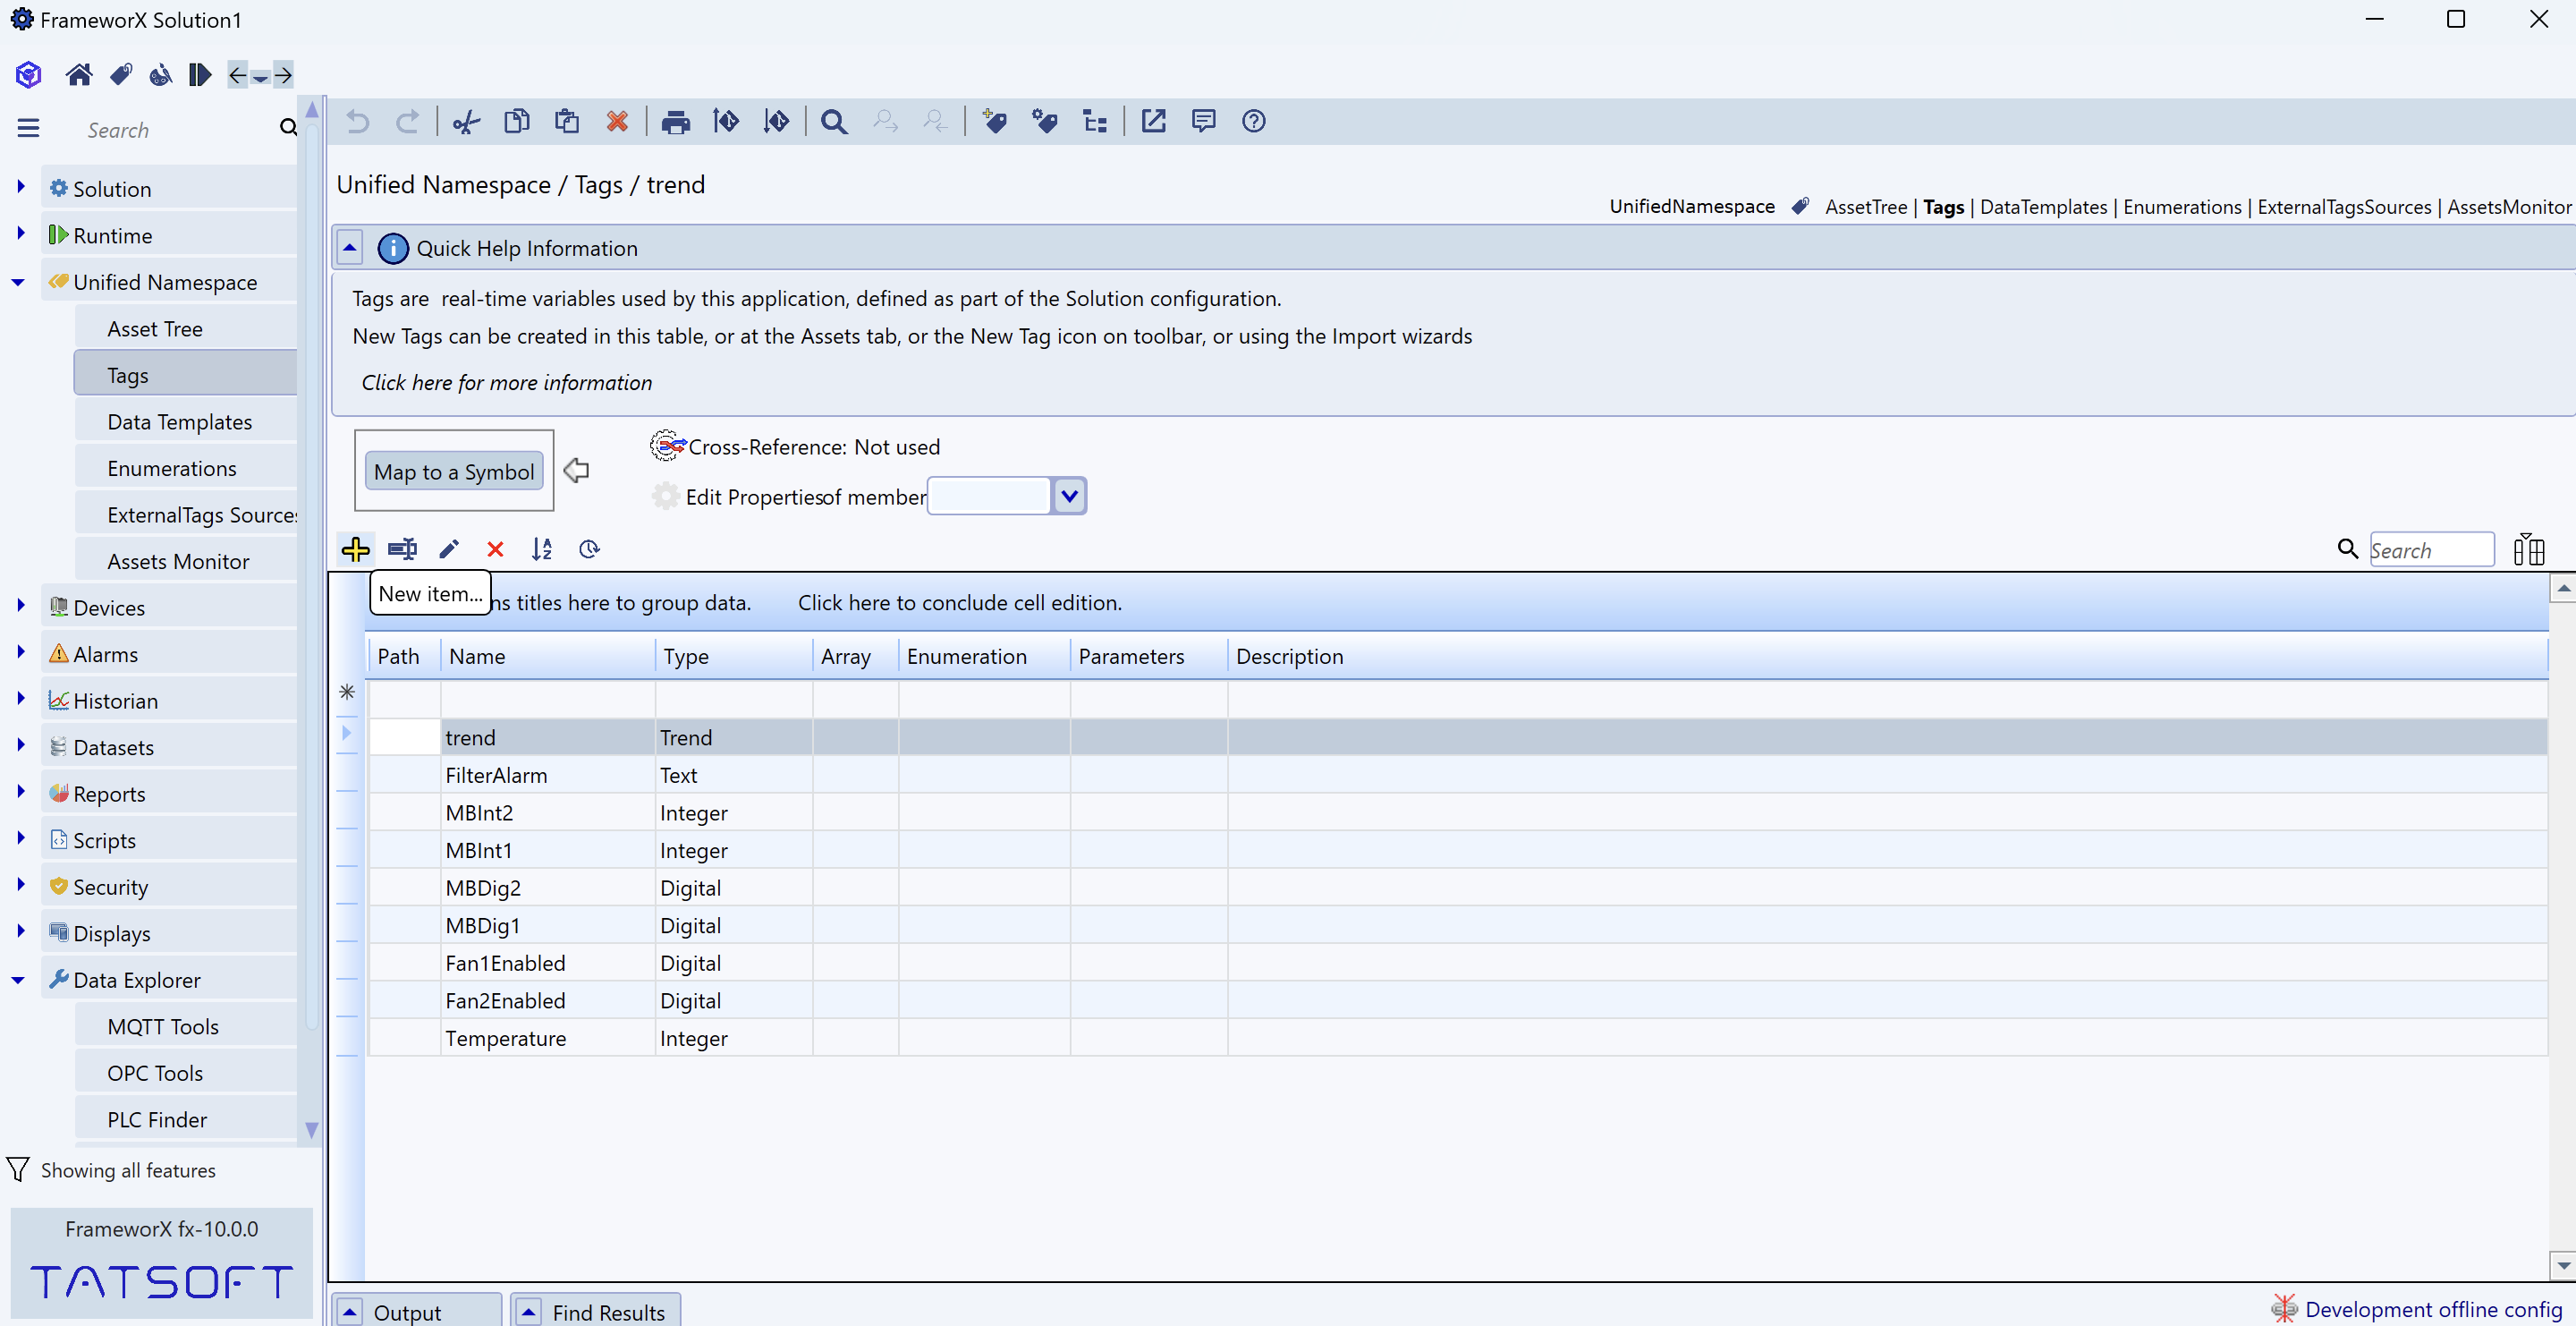Click the tree hierarchy toolbar icon

click(x=1095, y=122)
